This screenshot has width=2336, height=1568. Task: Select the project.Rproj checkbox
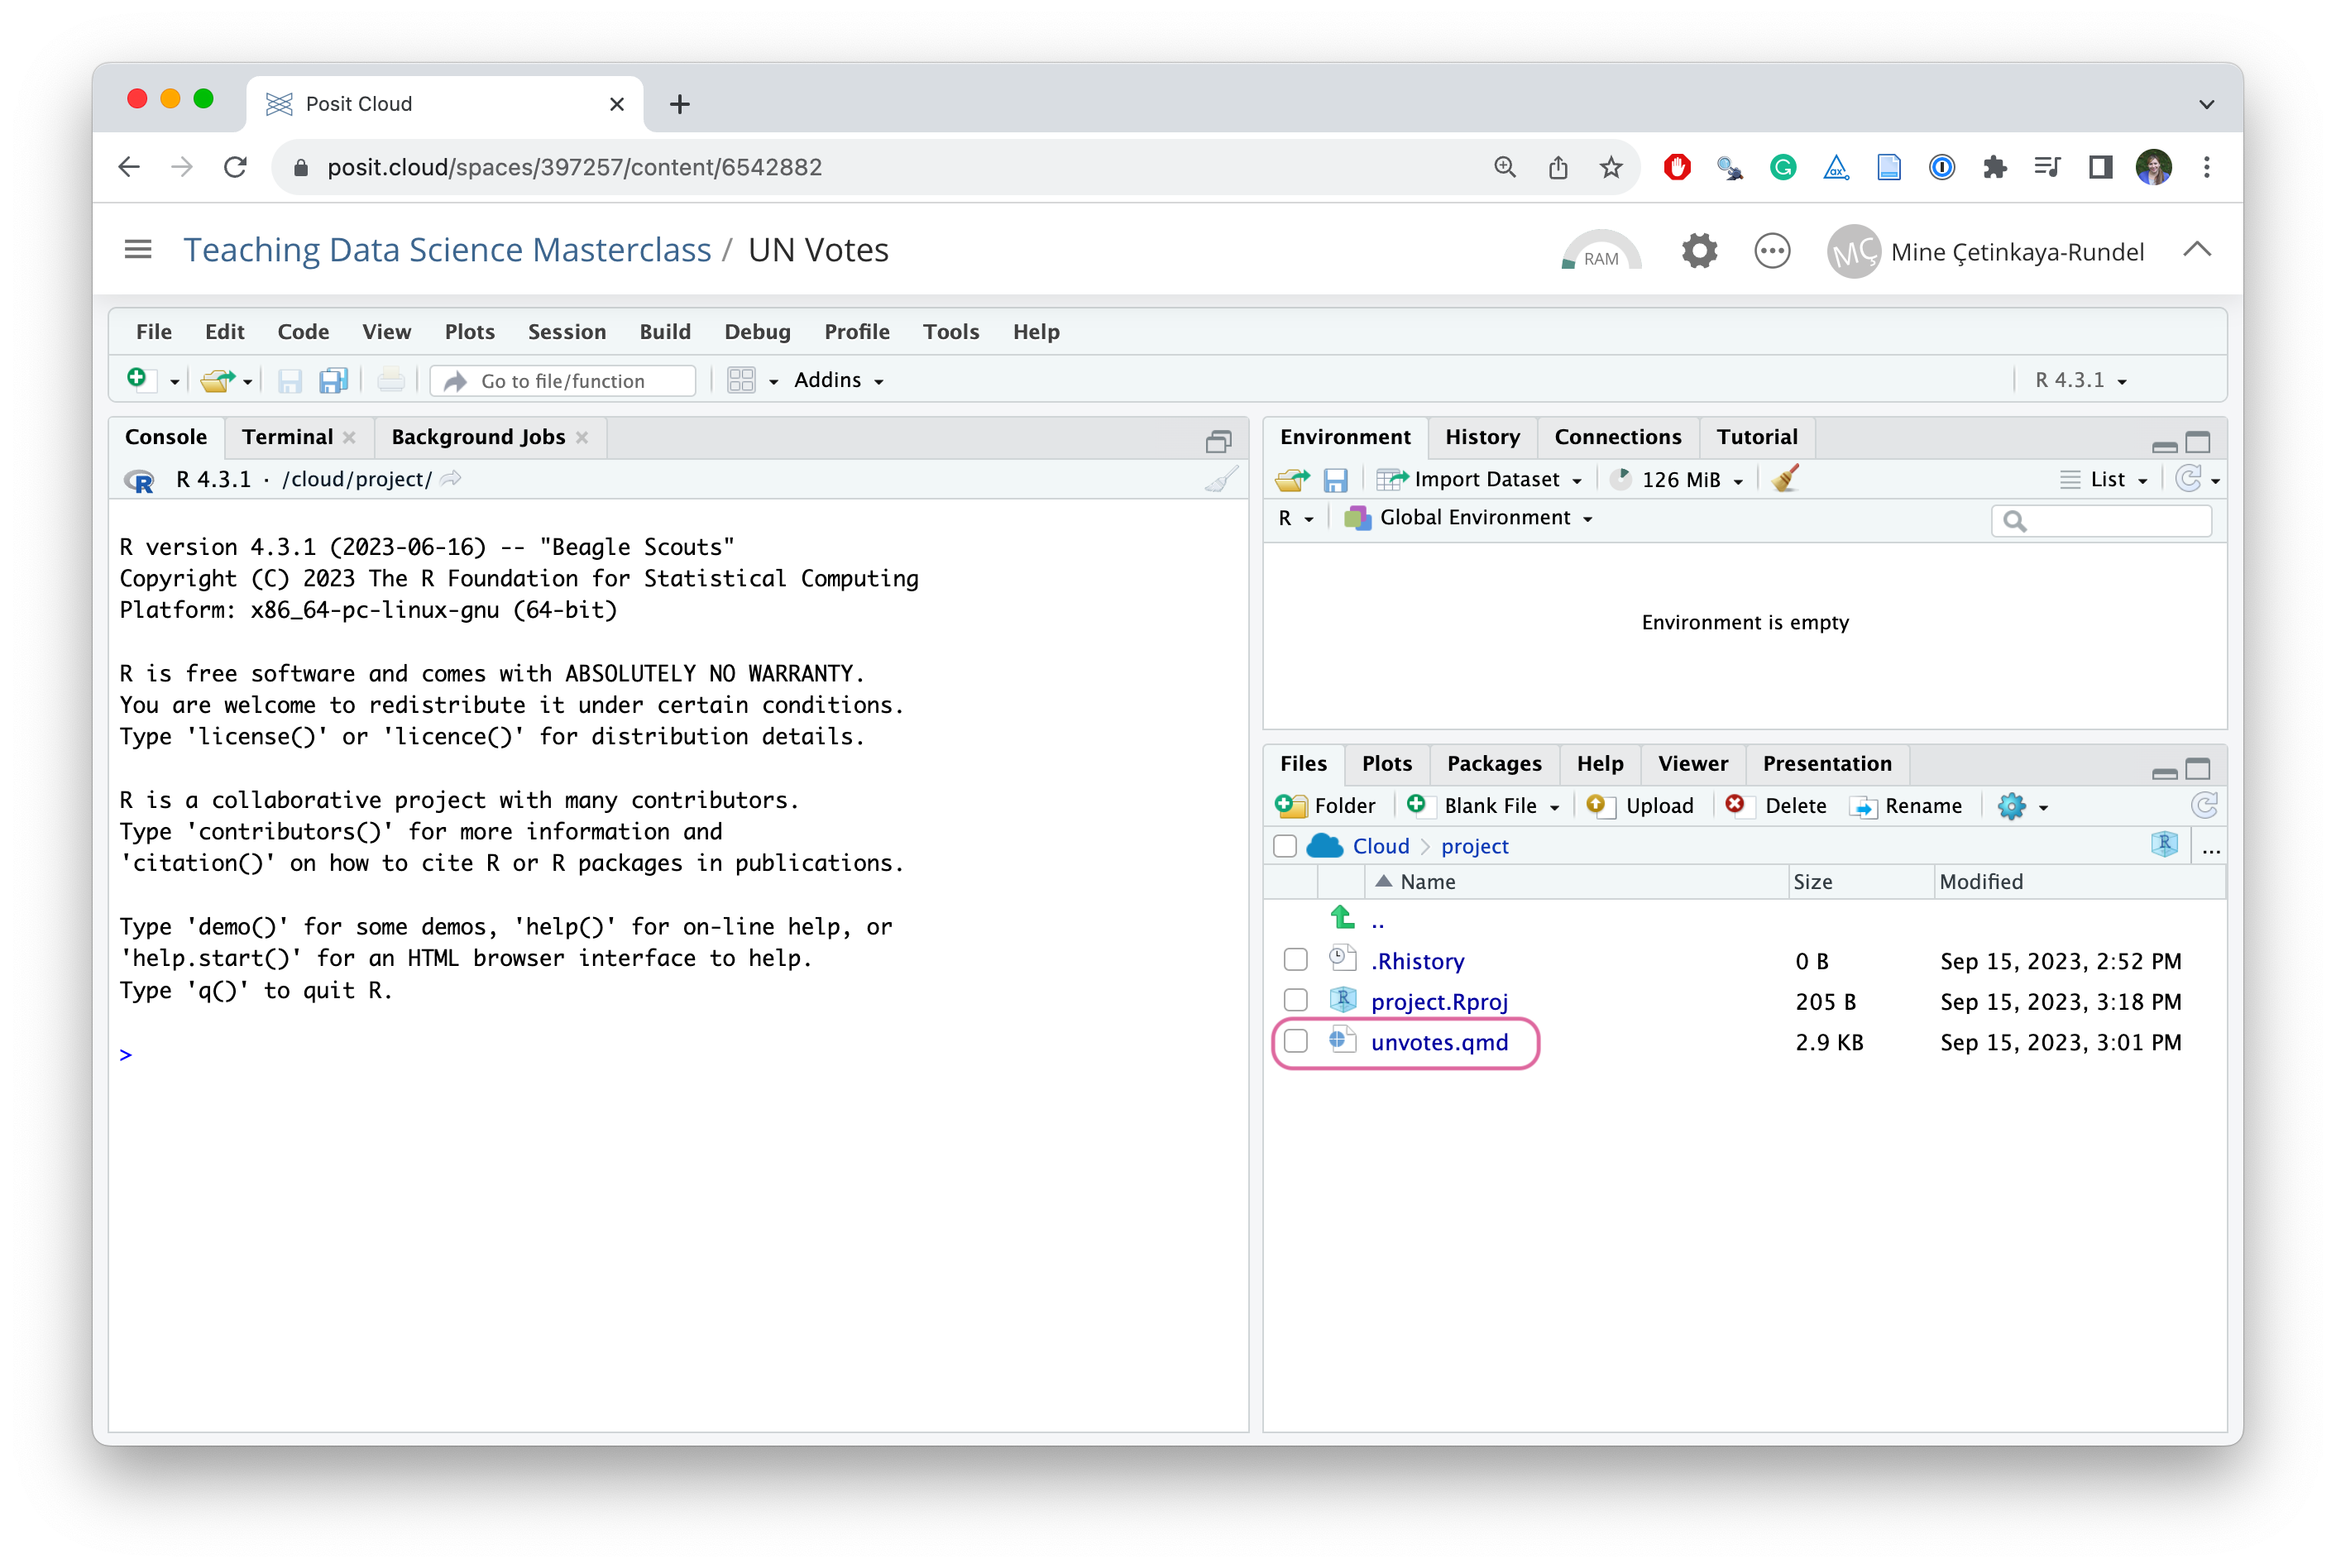pyautogui.click(x=1296, y=1001)
